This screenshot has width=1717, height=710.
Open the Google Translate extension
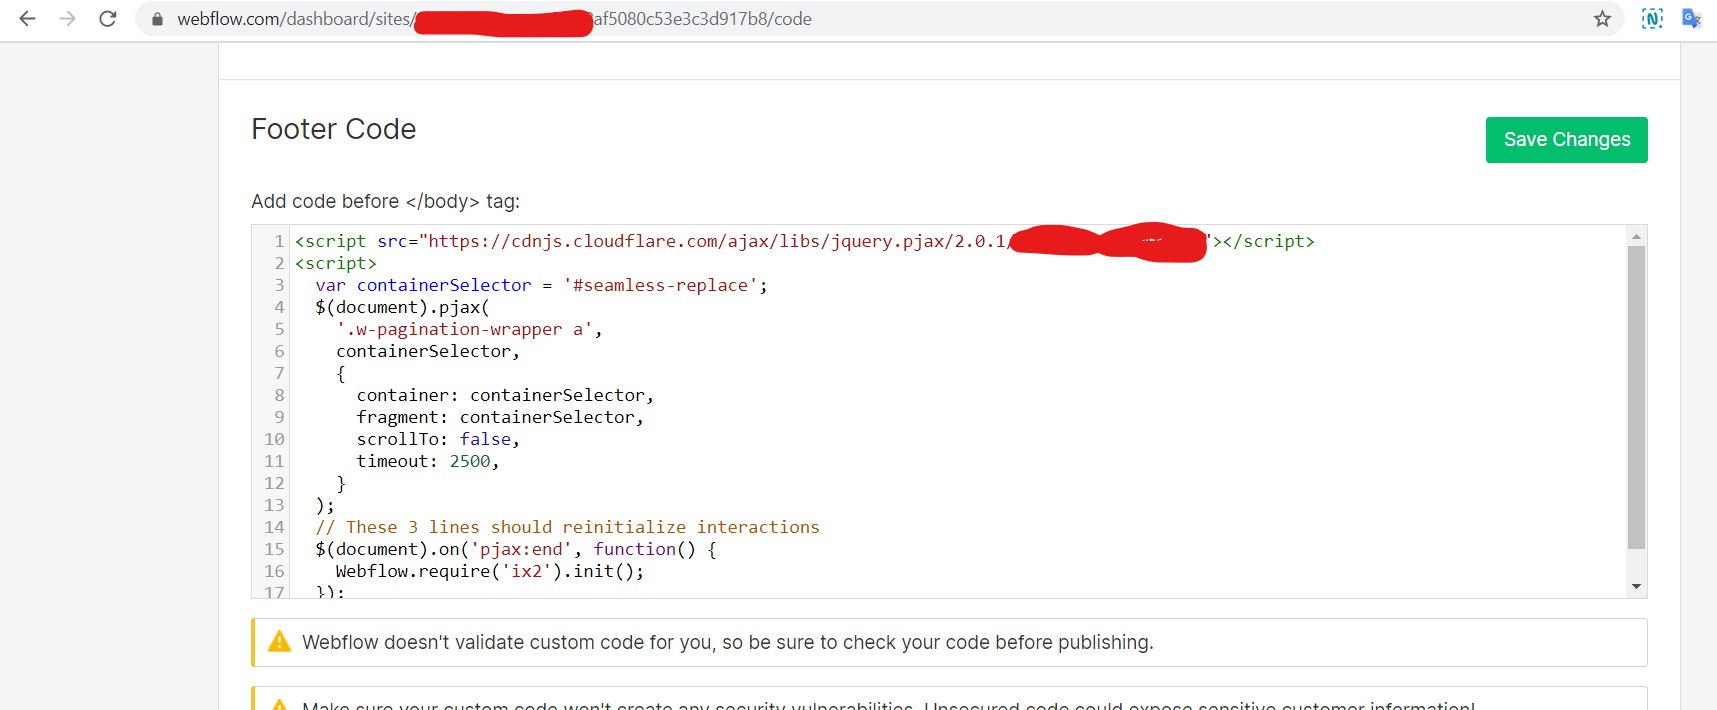pos(1691,18)
